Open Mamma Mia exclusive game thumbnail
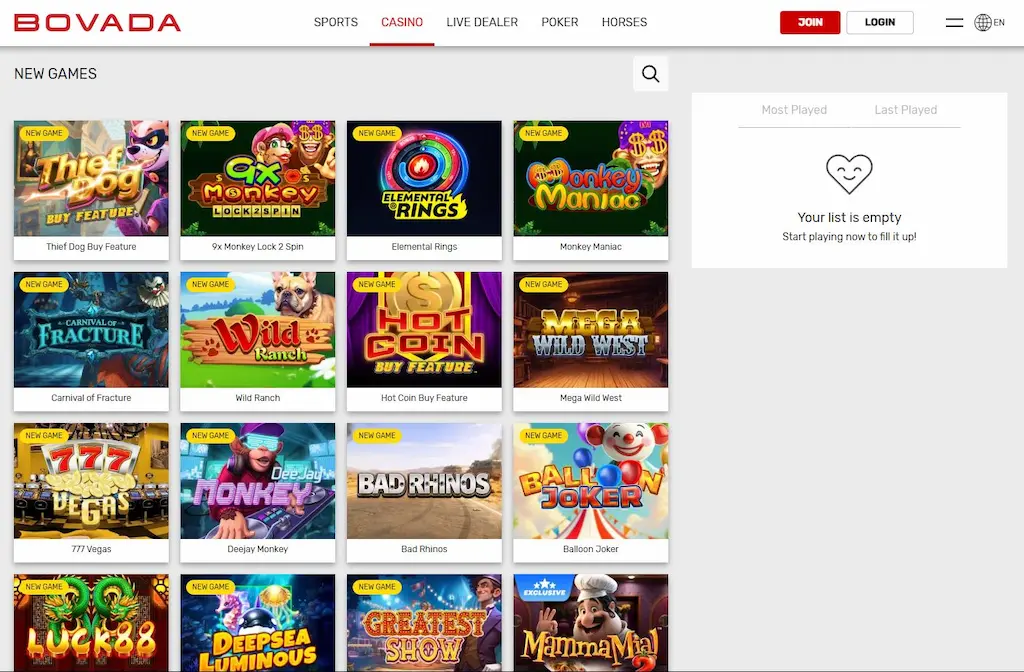 pyautogui.click(x=590, y=623)
